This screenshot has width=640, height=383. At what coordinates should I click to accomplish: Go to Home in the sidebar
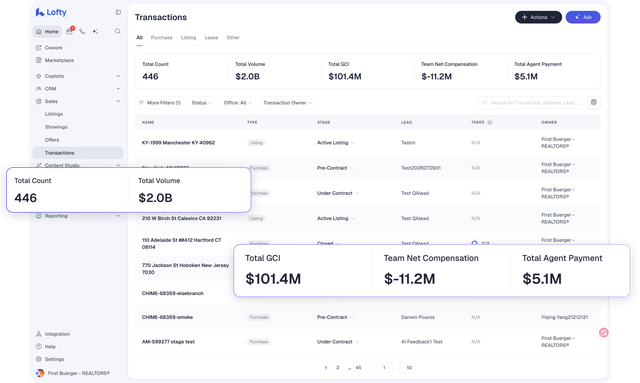click(47, 31)
